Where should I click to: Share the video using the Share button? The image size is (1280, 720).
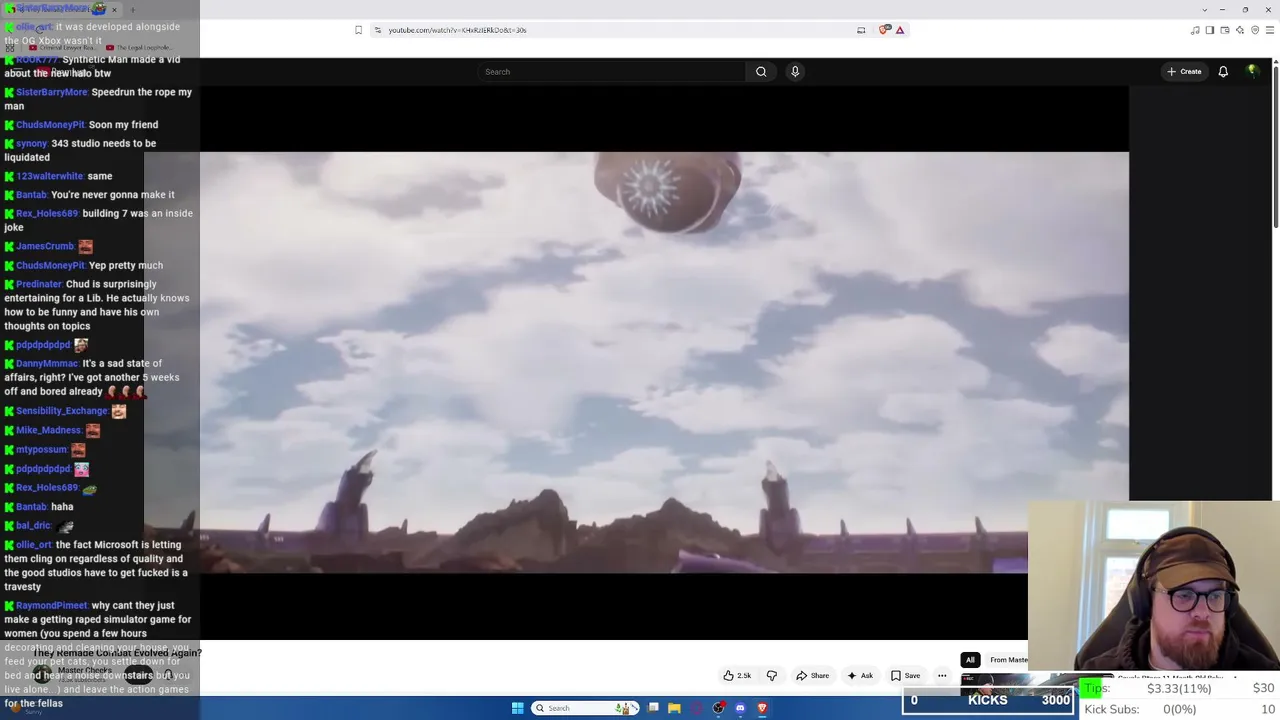click(813, 676)
